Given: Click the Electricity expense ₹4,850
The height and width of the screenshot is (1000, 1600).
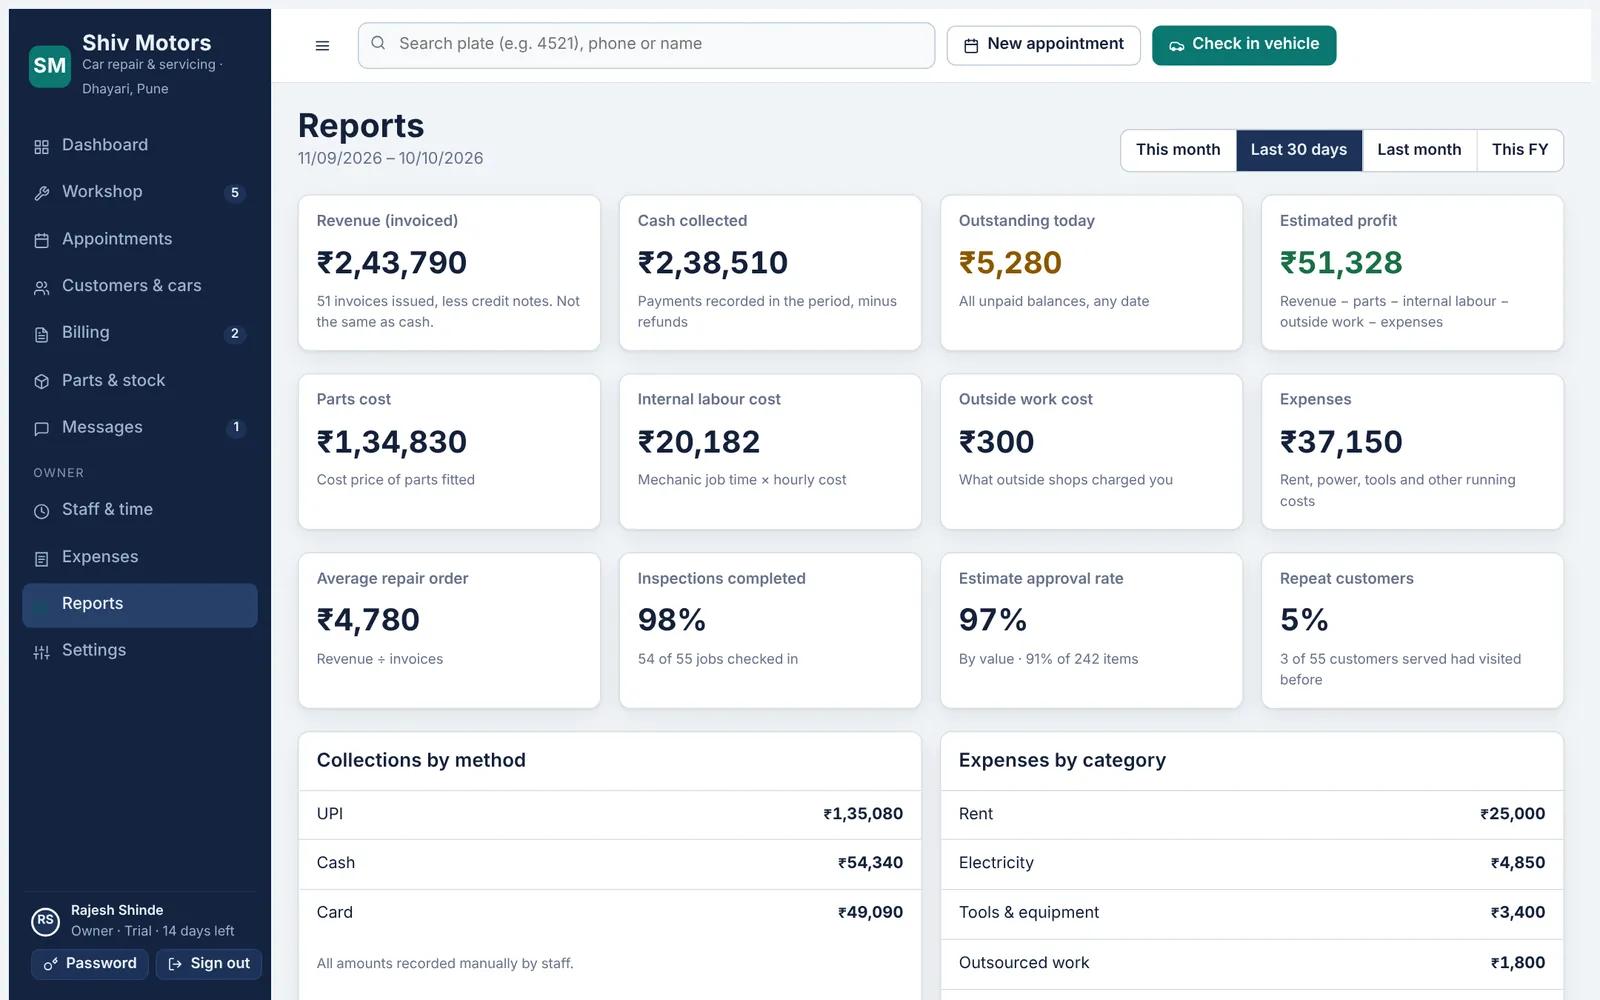Looking at the screenshot, I should 1517,863.
